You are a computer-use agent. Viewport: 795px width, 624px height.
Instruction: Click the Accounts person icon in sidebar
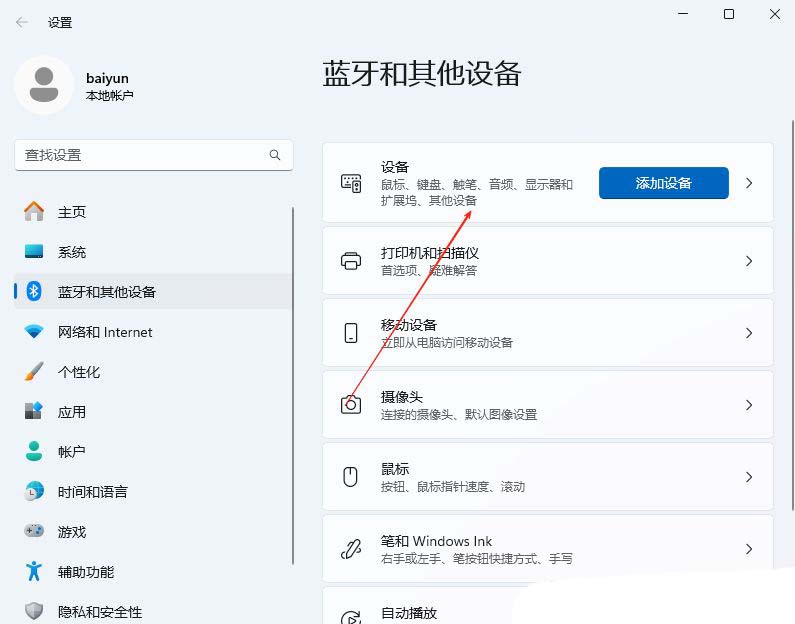[x=34, y=451]
